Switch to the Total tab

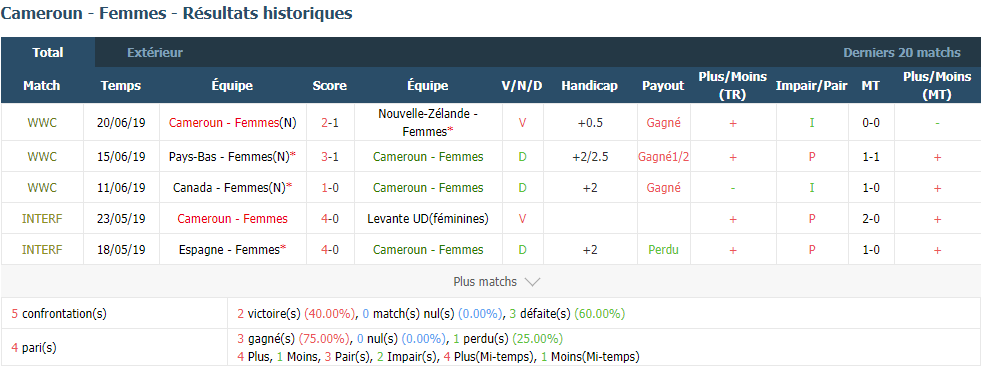[48, 53]
